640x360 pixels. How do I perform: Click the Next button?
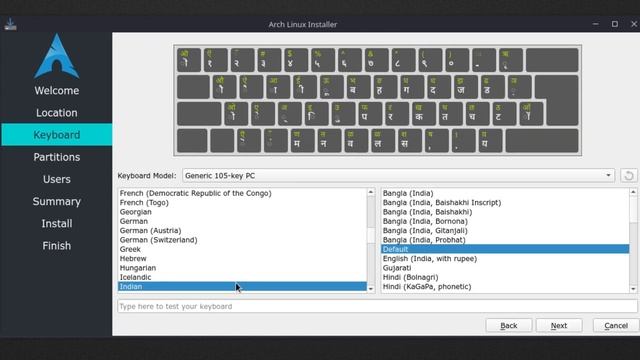pyautogui.click(x=559, y=326)
